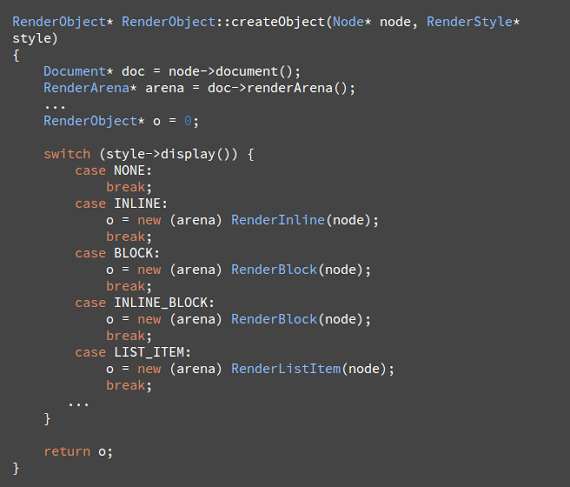This screenshot has width=570, height=487.
Task: Click the 'style)' parameter on second line
Action: point(35,39)
